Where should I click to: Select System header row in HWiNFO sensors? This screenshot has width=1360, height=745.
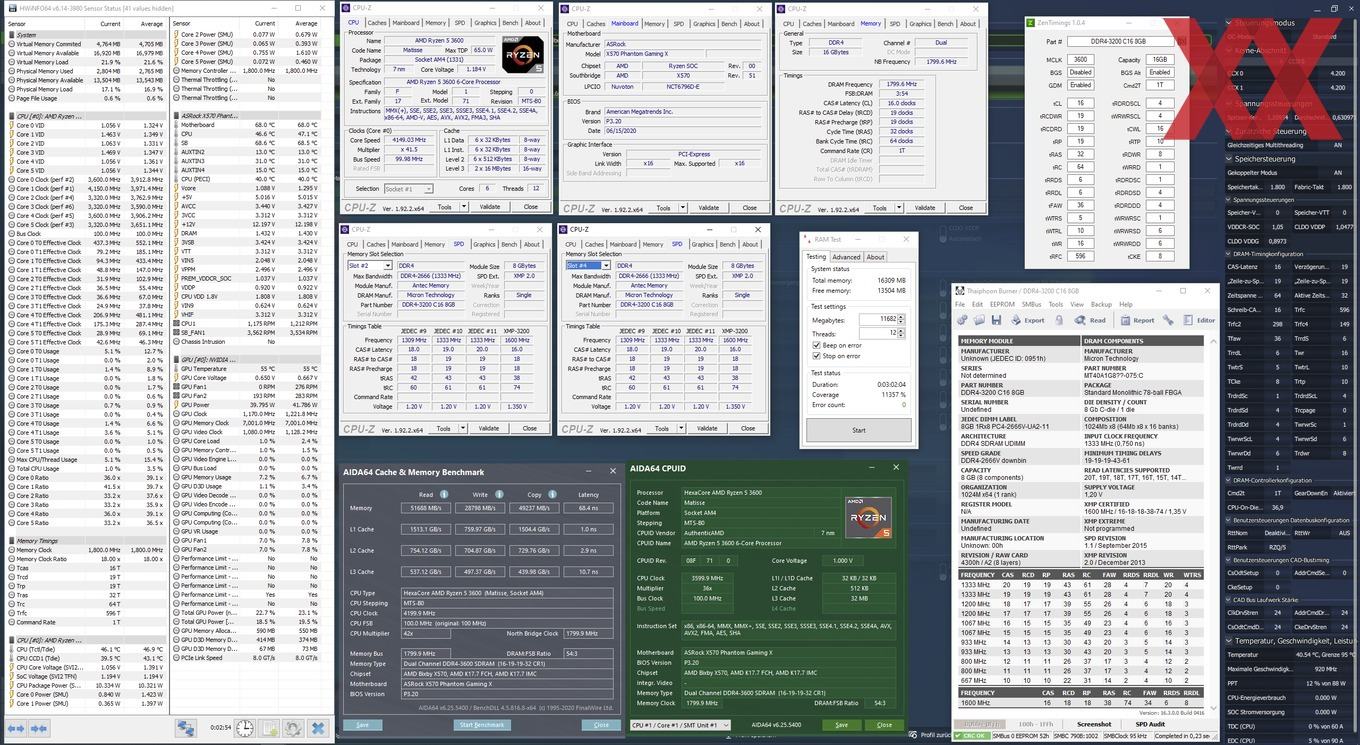pos(86,35)
